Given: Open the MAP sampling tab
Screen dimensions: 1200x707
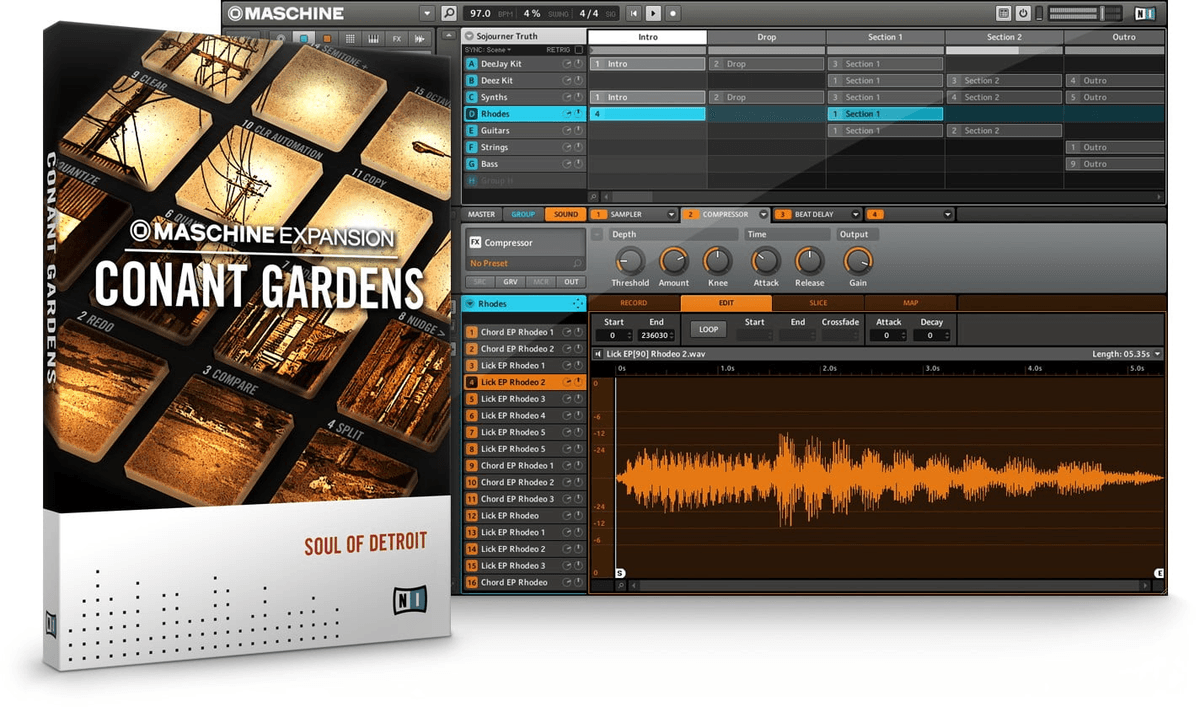Looking at the screenshot, I should 910,303.
